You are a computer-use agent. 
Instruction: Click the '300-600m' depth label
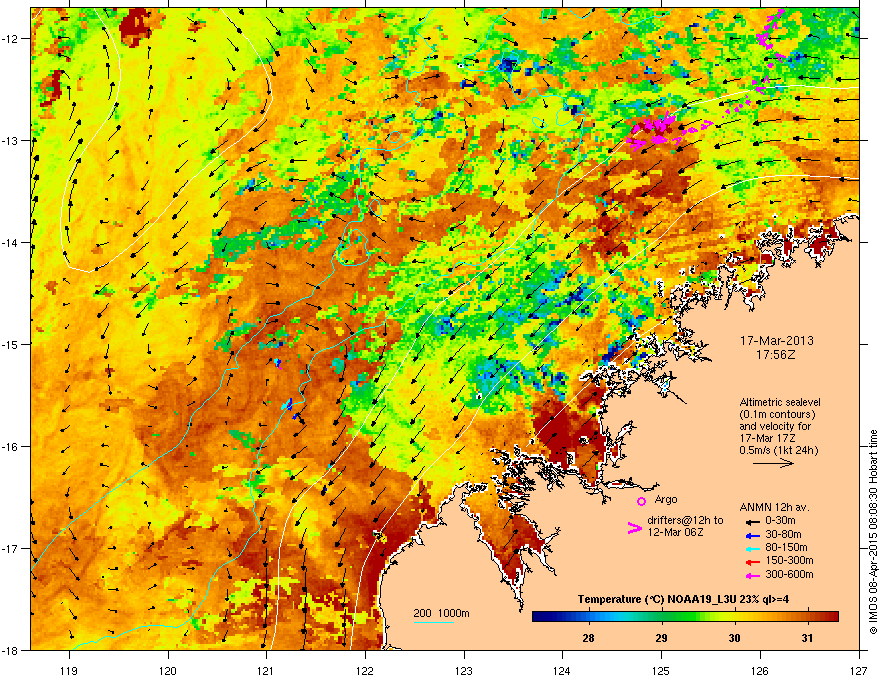(789, 574)
